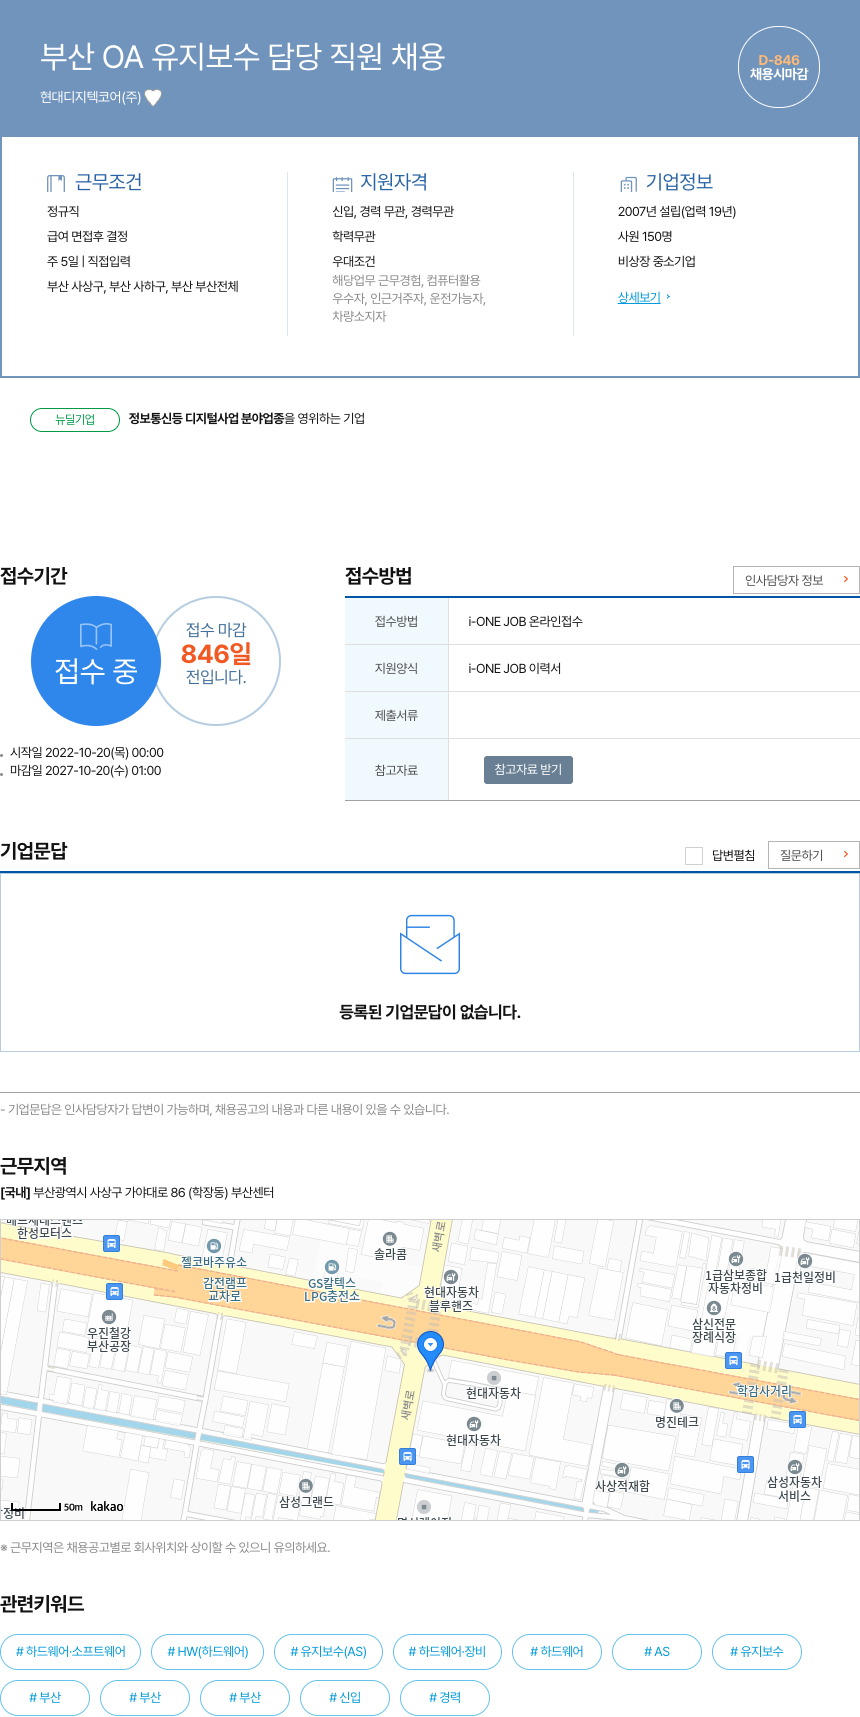Click the 1급천일정비 map icon
Screen dimensions: 860x1717
click(x=805, y=1261)
